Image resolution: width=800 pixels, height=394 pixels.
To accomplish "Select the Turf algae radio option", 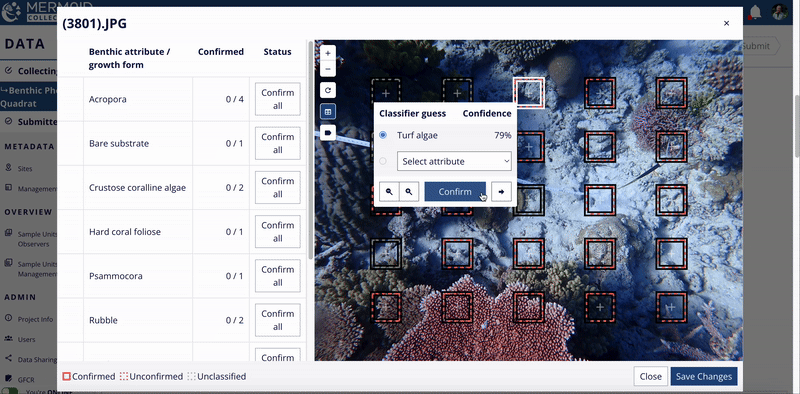I will [x=383, y=135].
